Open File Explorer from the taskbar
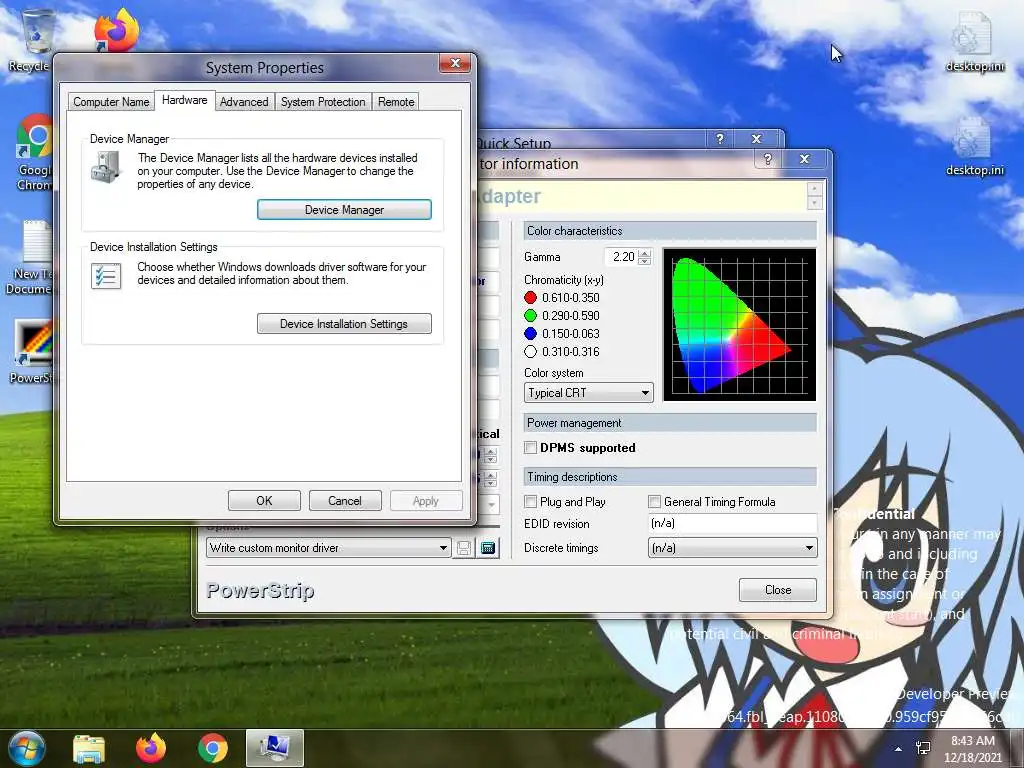Screen dimensions: 1024x768 tap(89, 748)
